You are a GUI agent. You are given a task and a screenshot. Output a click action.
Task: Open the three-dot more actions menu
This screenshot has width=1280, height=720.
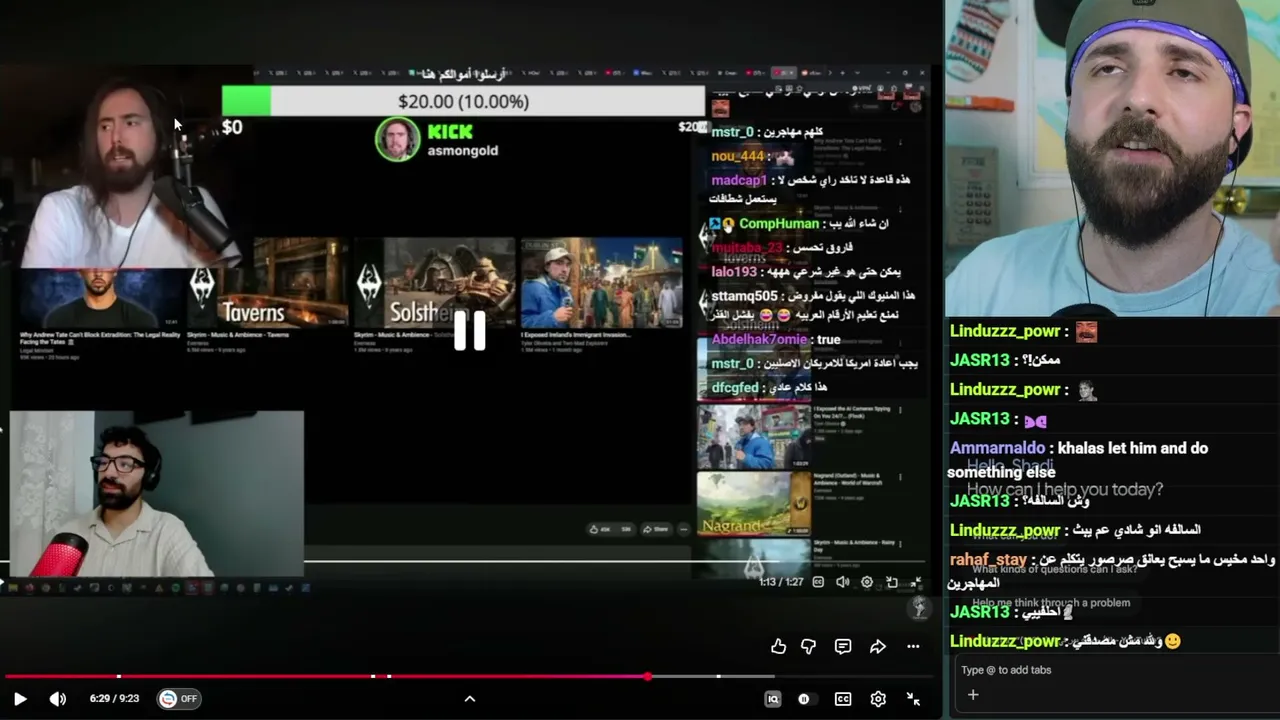[913, 647]
